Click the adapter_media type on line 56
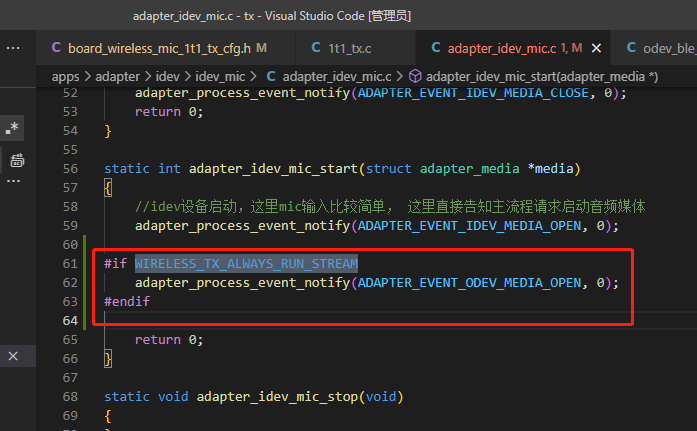This screenshot has height=431, width=697. (x=469, y=169)
